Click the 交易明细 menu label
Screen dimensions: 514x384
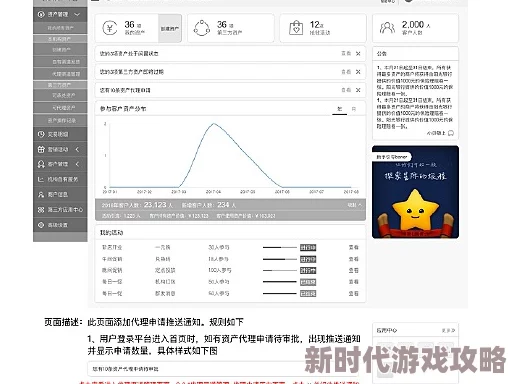(58, 134)
